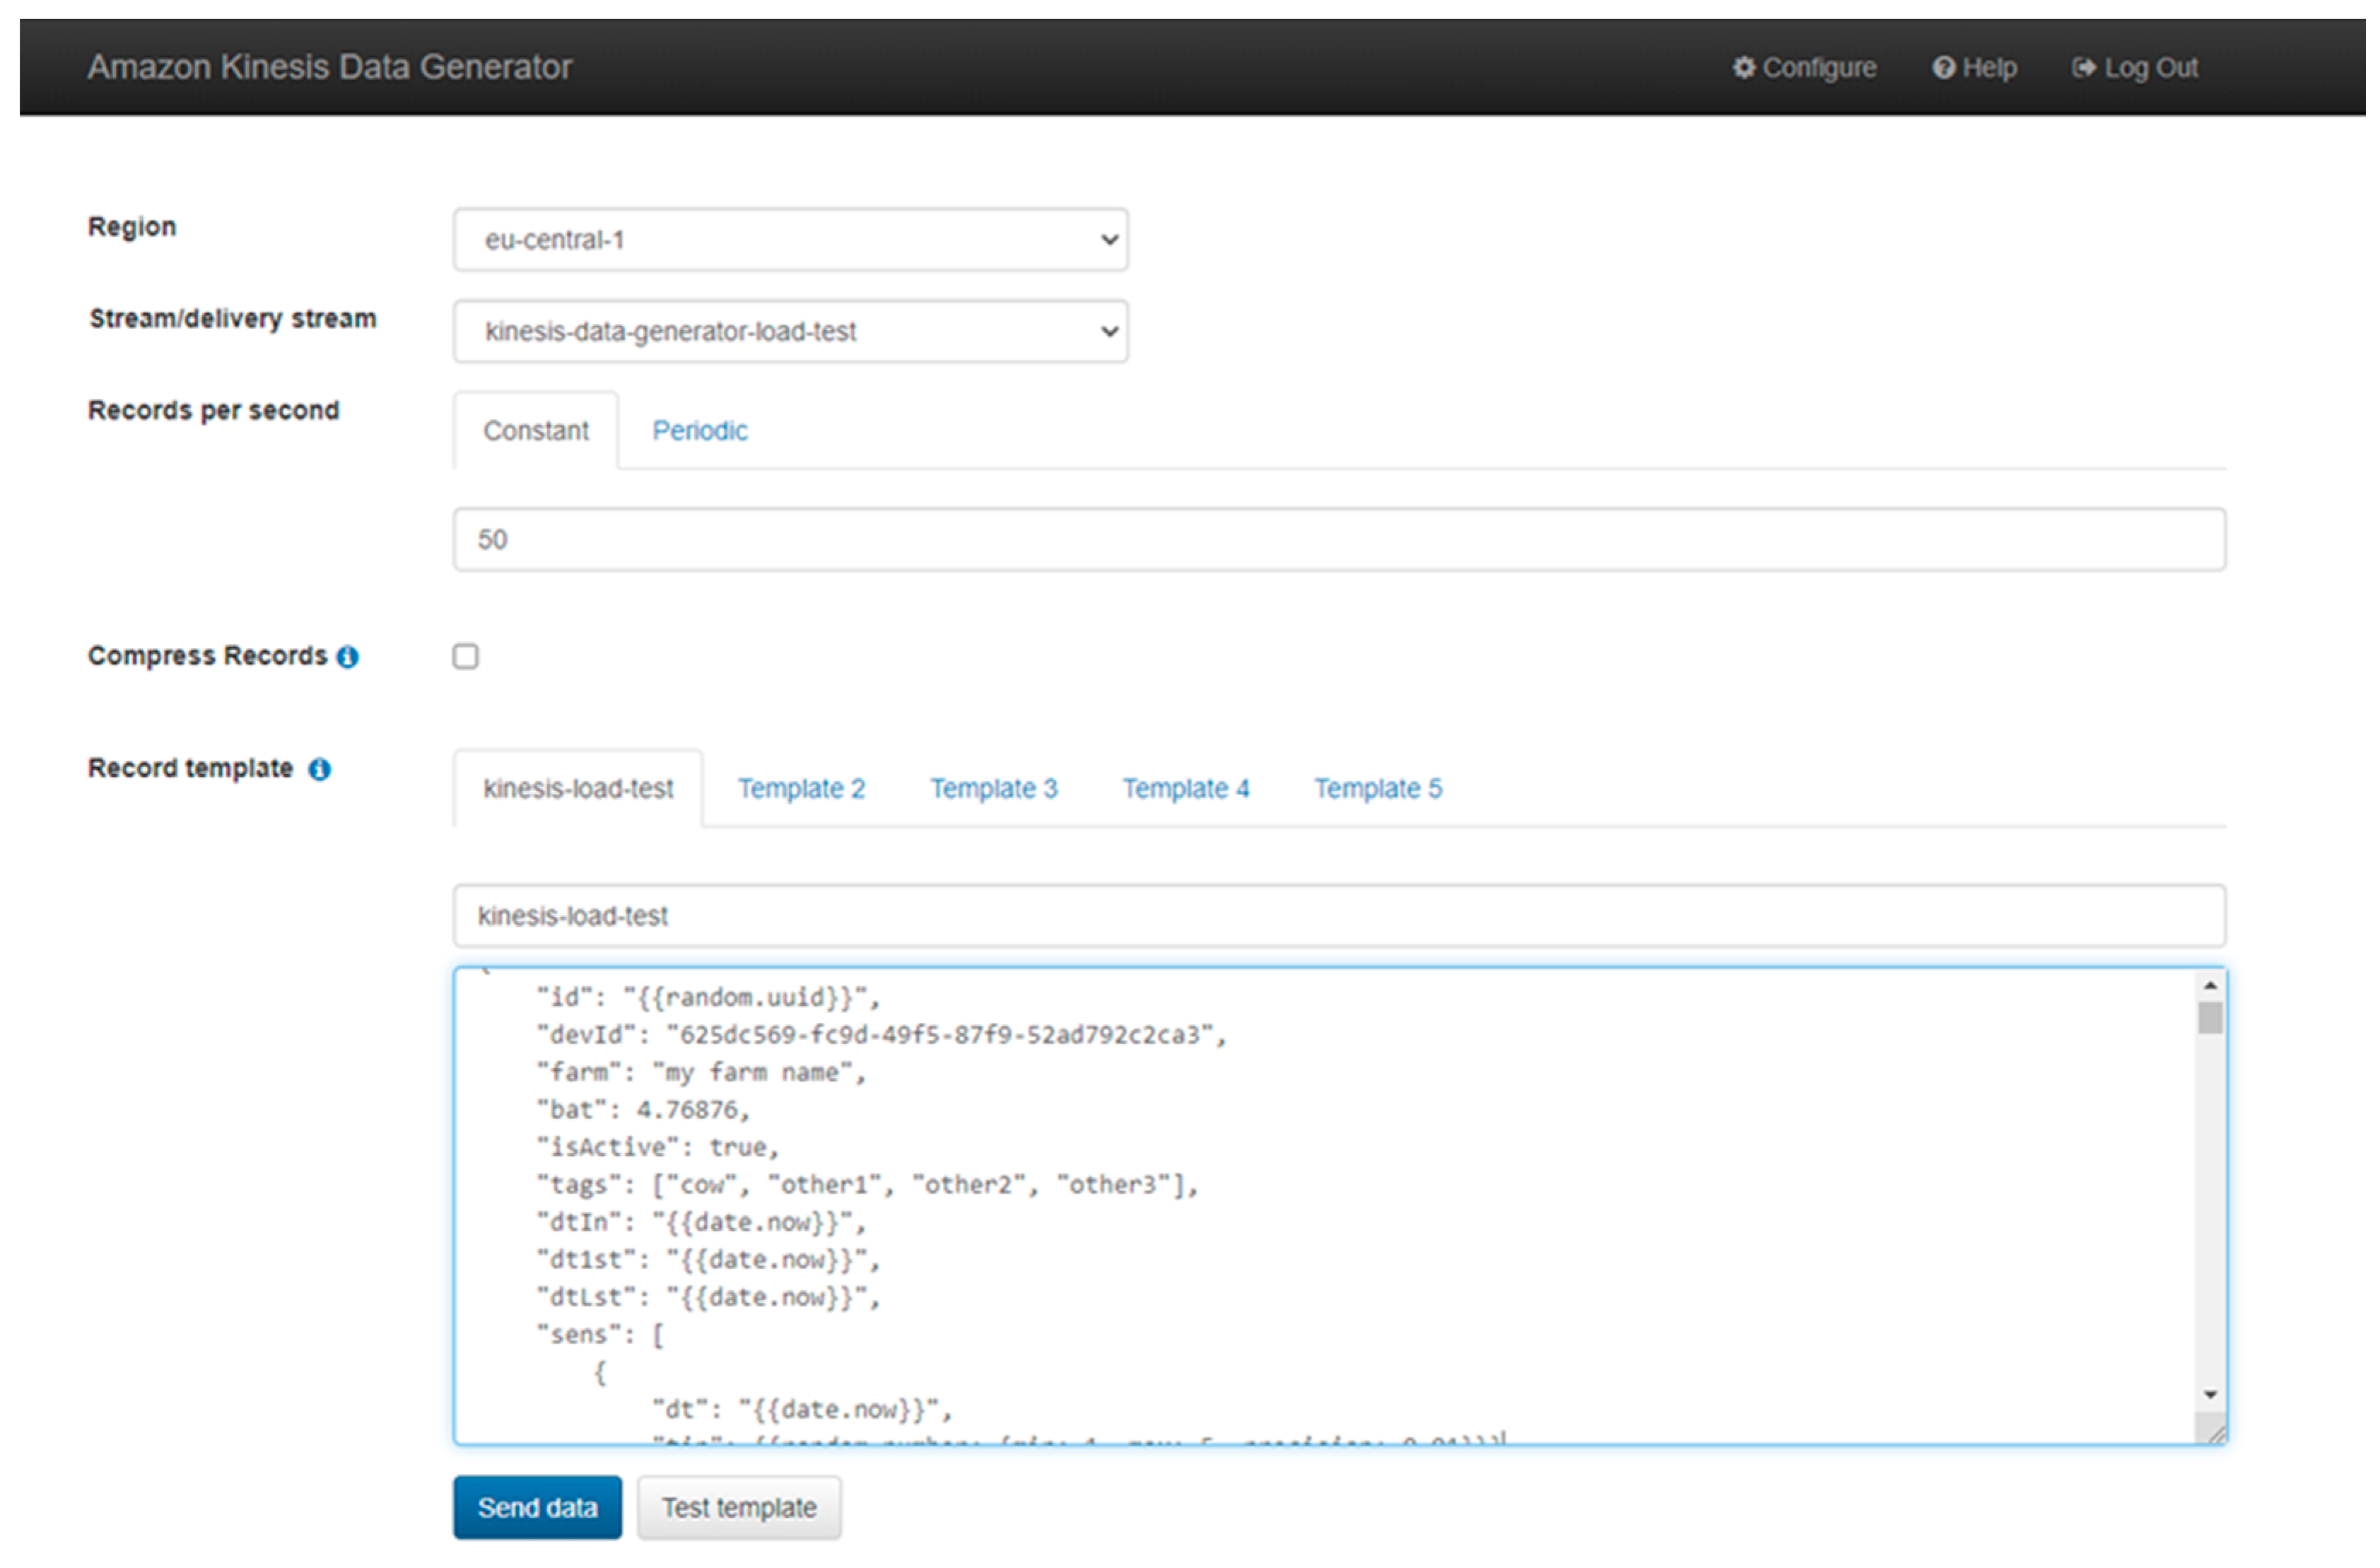The width and height of the screenshot is (2380, 1568).
Task: Click the Compress Records info icon
Action: click(347, 657)
